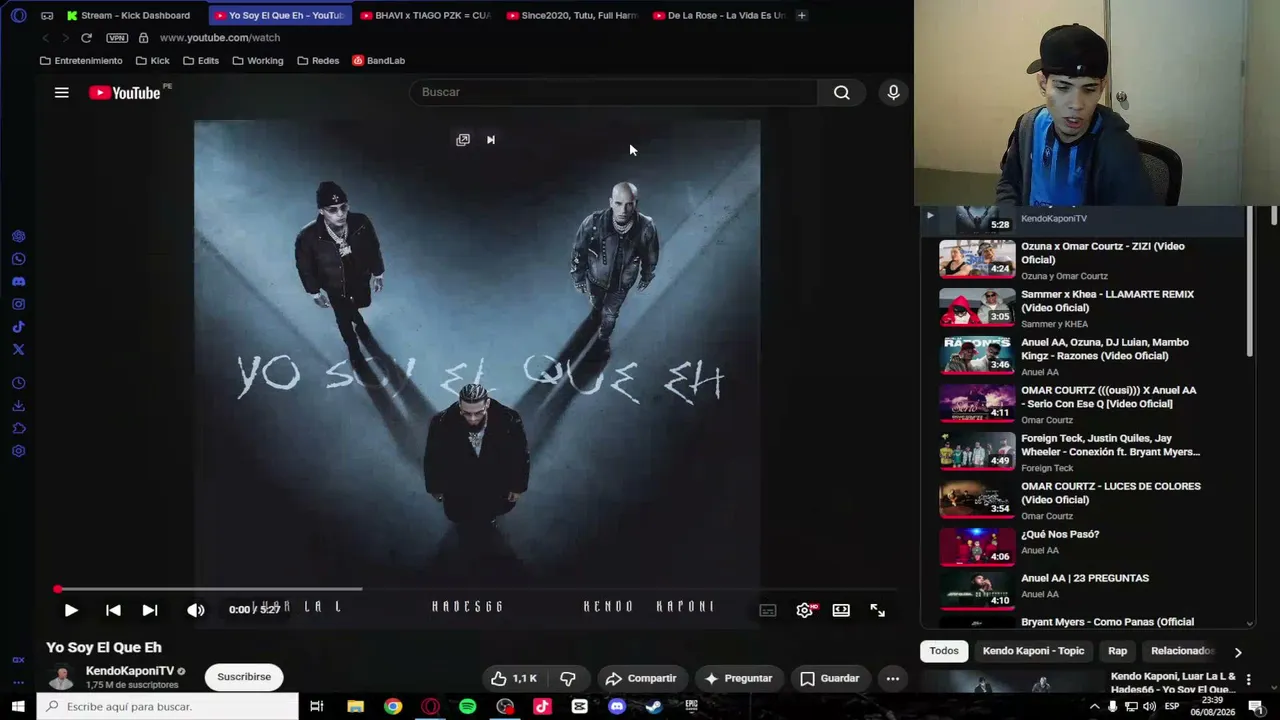Open the Entretenimiento bookmarks folder

tap(81, 61)
